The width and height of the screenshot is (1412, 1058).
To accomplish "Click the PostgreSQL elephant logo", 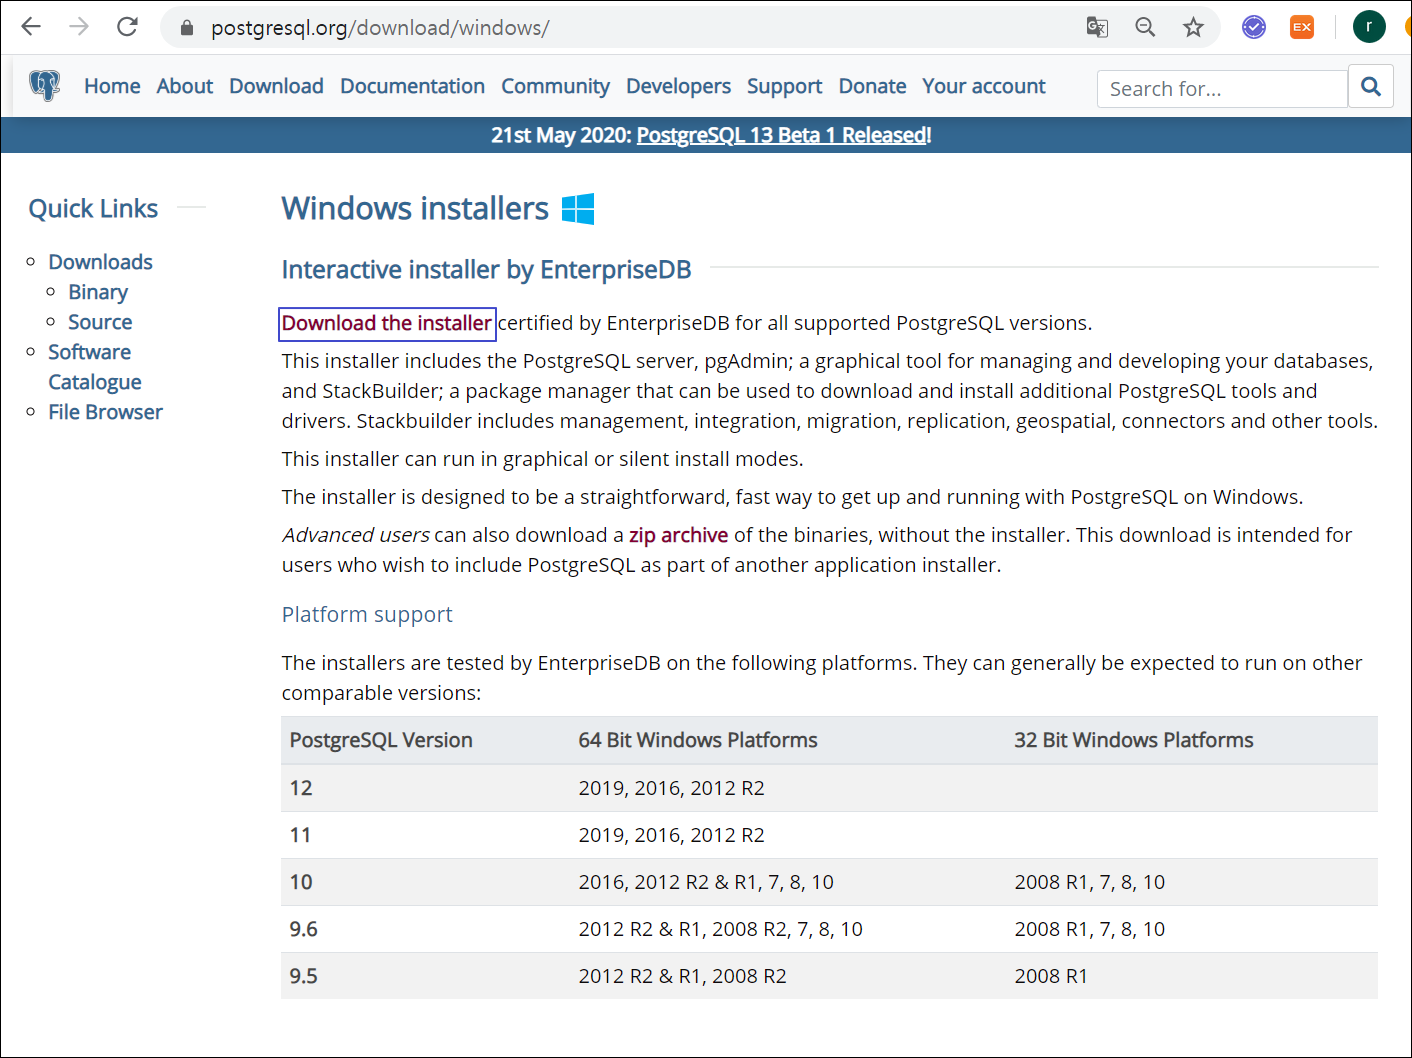I will click(x=45, y=86).
